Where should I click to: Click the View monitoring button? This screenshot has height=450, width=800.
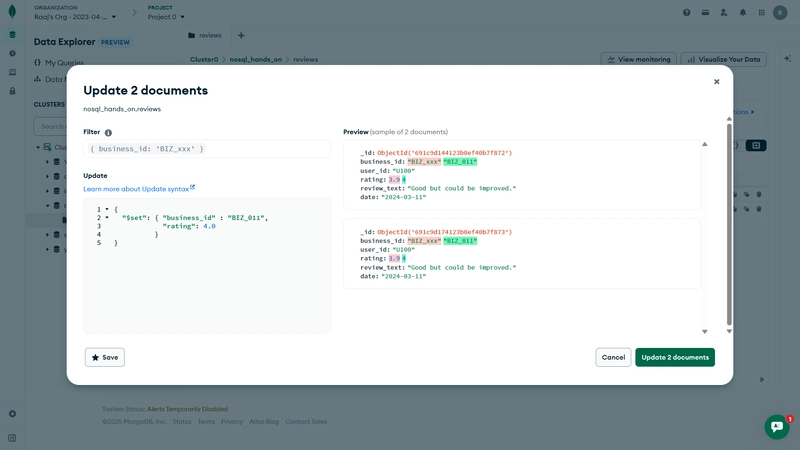point(639,59)
